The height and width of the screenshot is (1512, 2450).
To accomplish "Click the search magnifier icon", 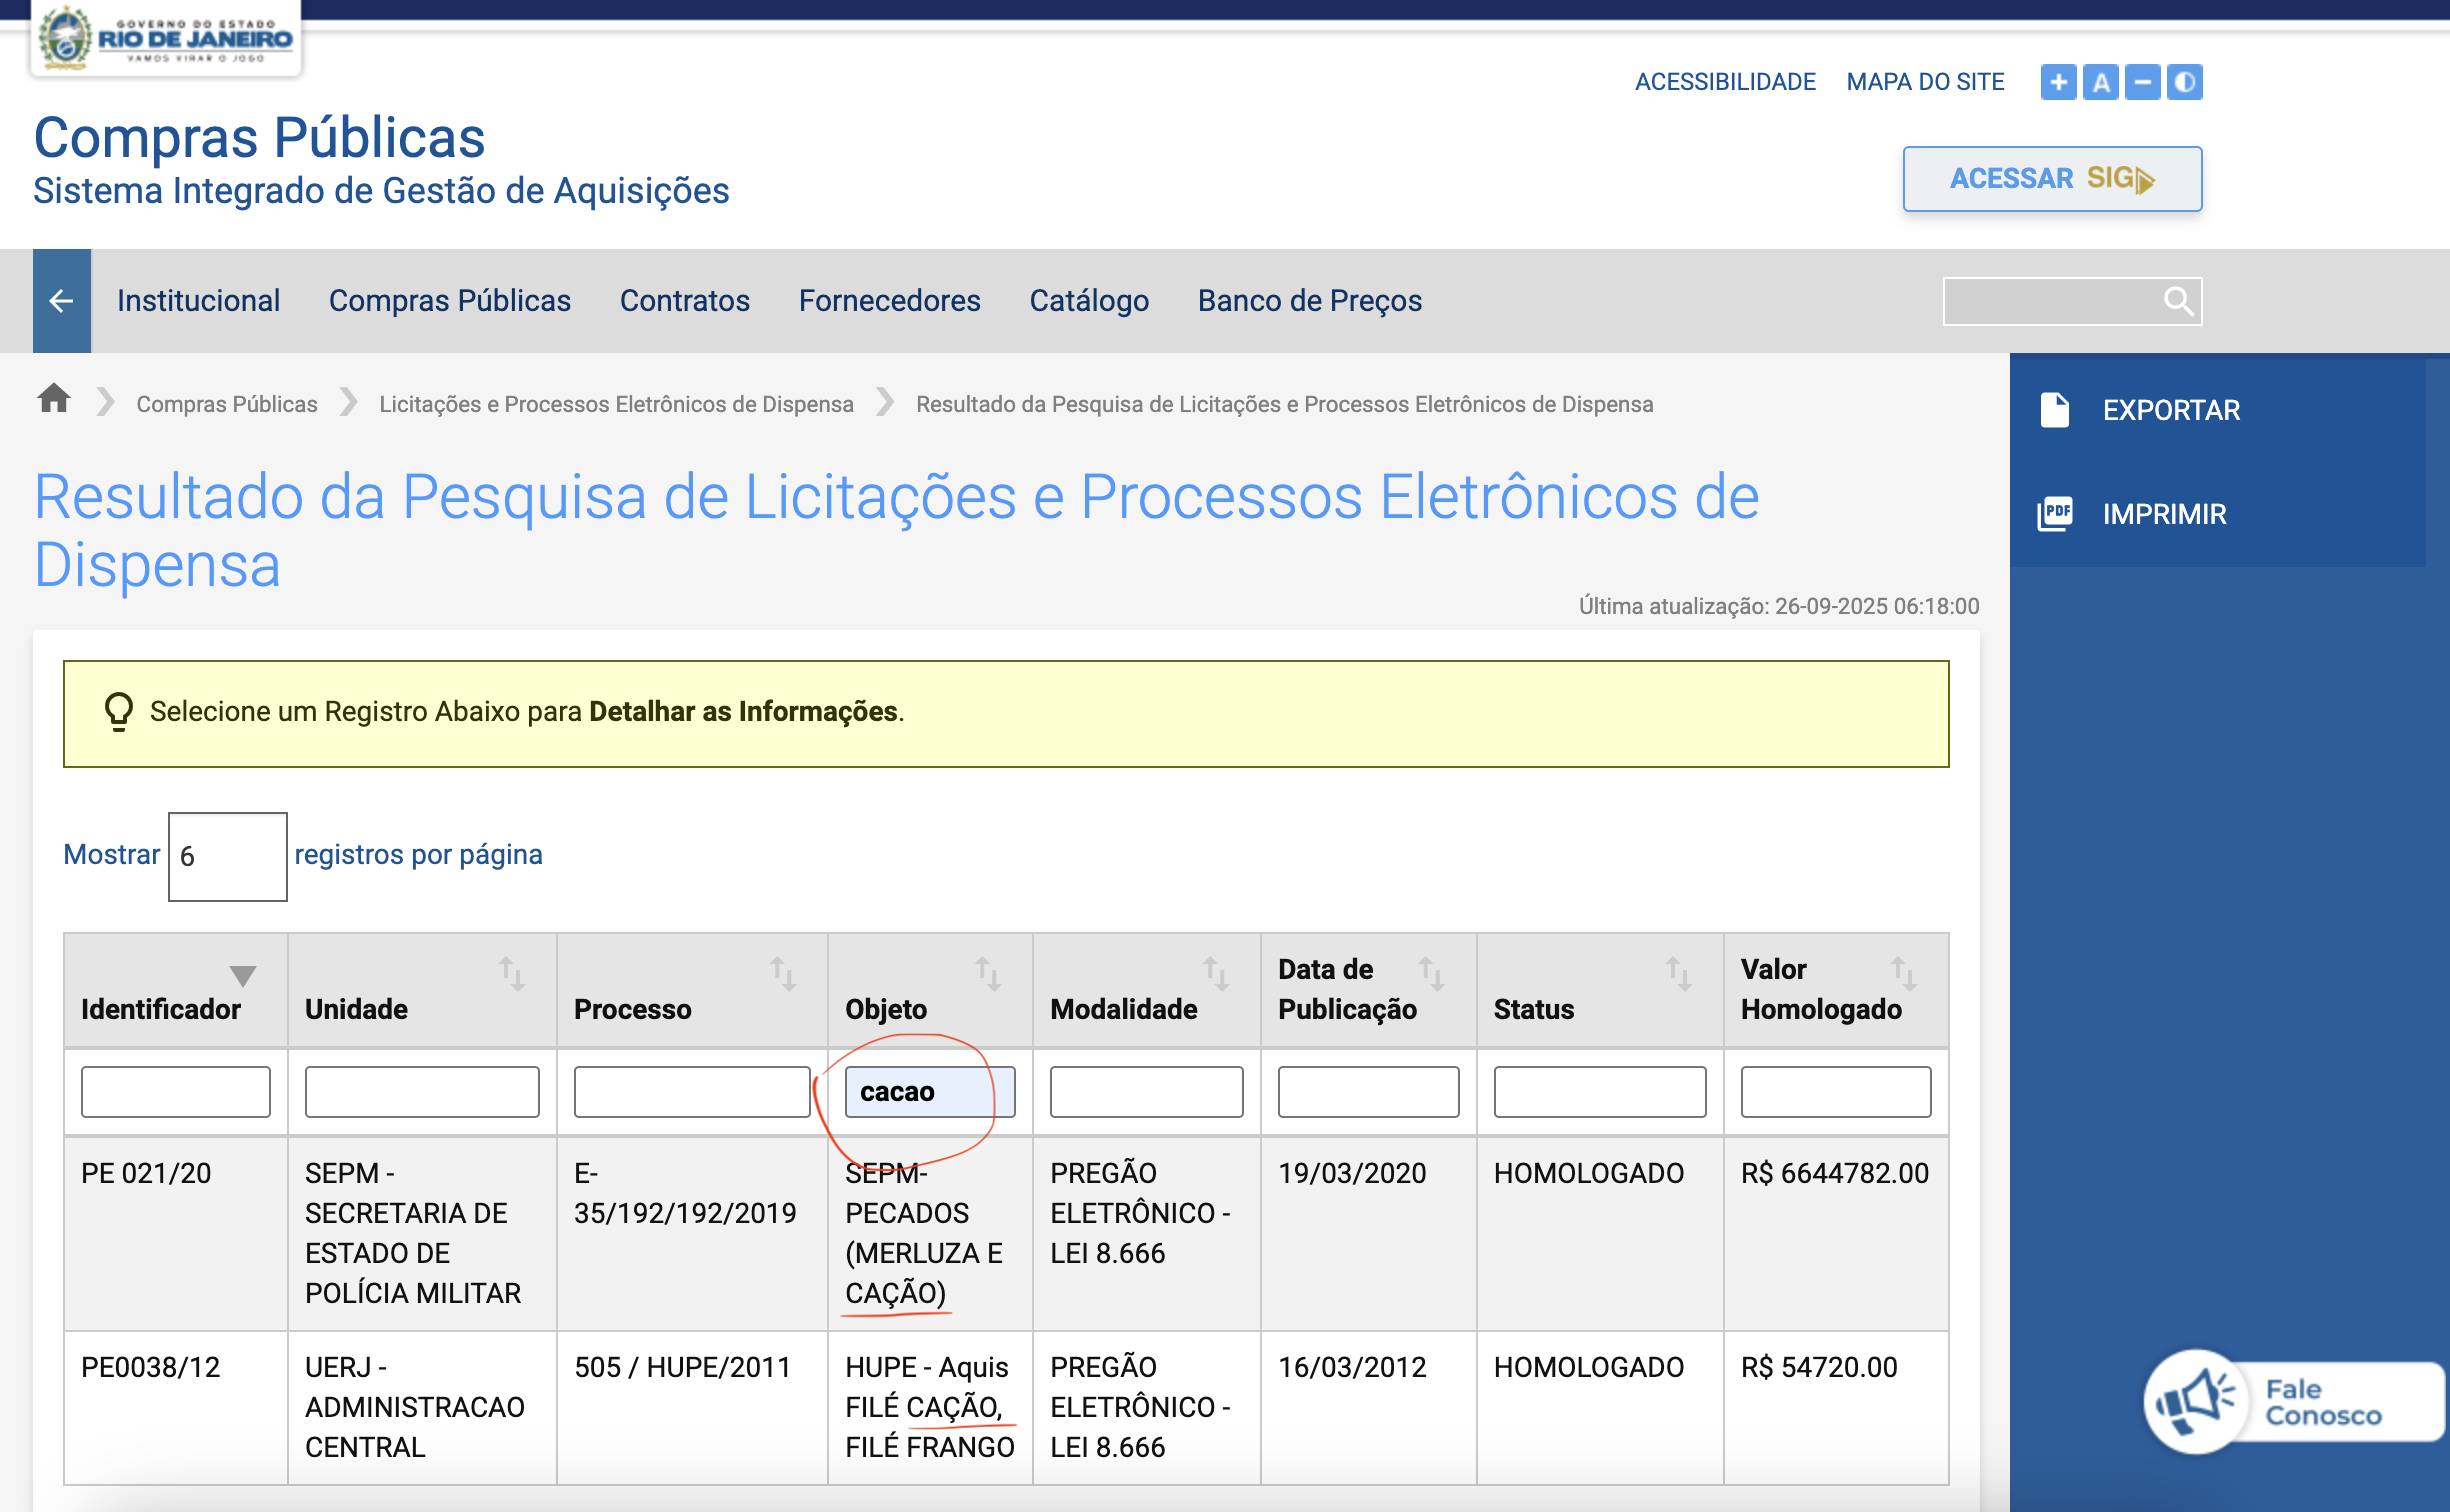I will (2178, 301).
